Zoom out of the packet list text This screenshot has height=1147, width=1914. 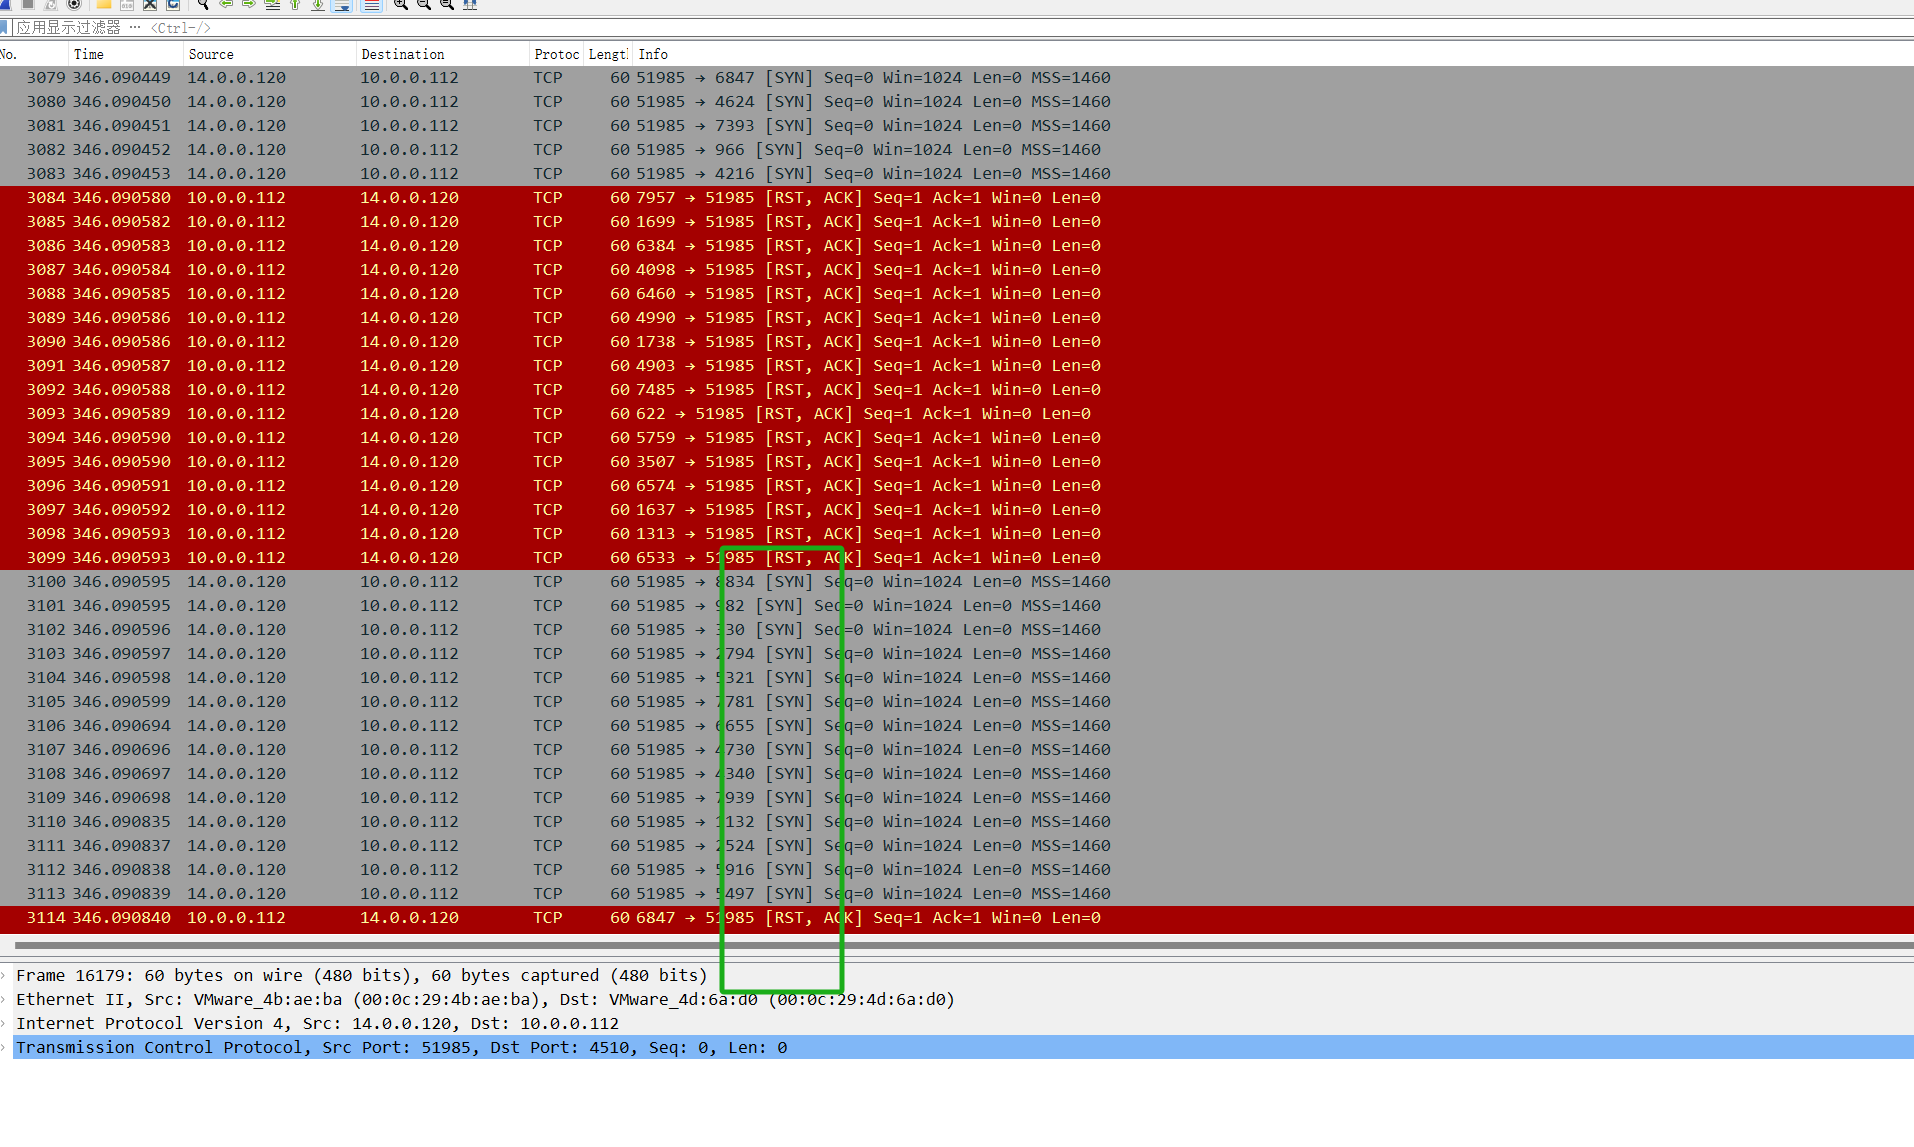[x=424, y=5]
